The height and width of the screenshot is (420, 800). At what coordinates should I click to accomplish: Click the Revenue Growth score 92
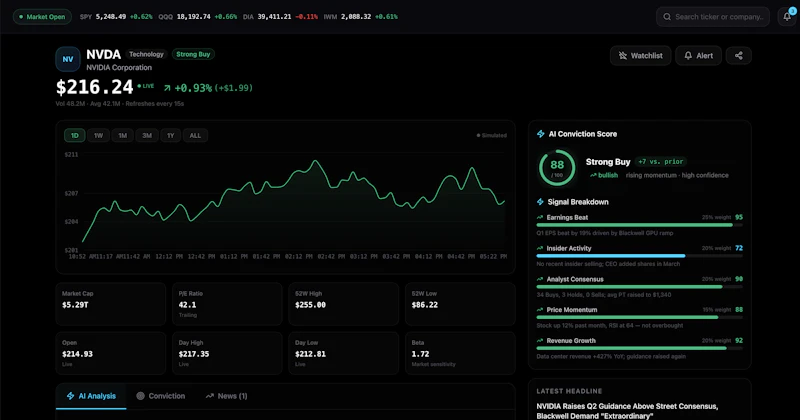pyautogui.click(x=739, y=340)
